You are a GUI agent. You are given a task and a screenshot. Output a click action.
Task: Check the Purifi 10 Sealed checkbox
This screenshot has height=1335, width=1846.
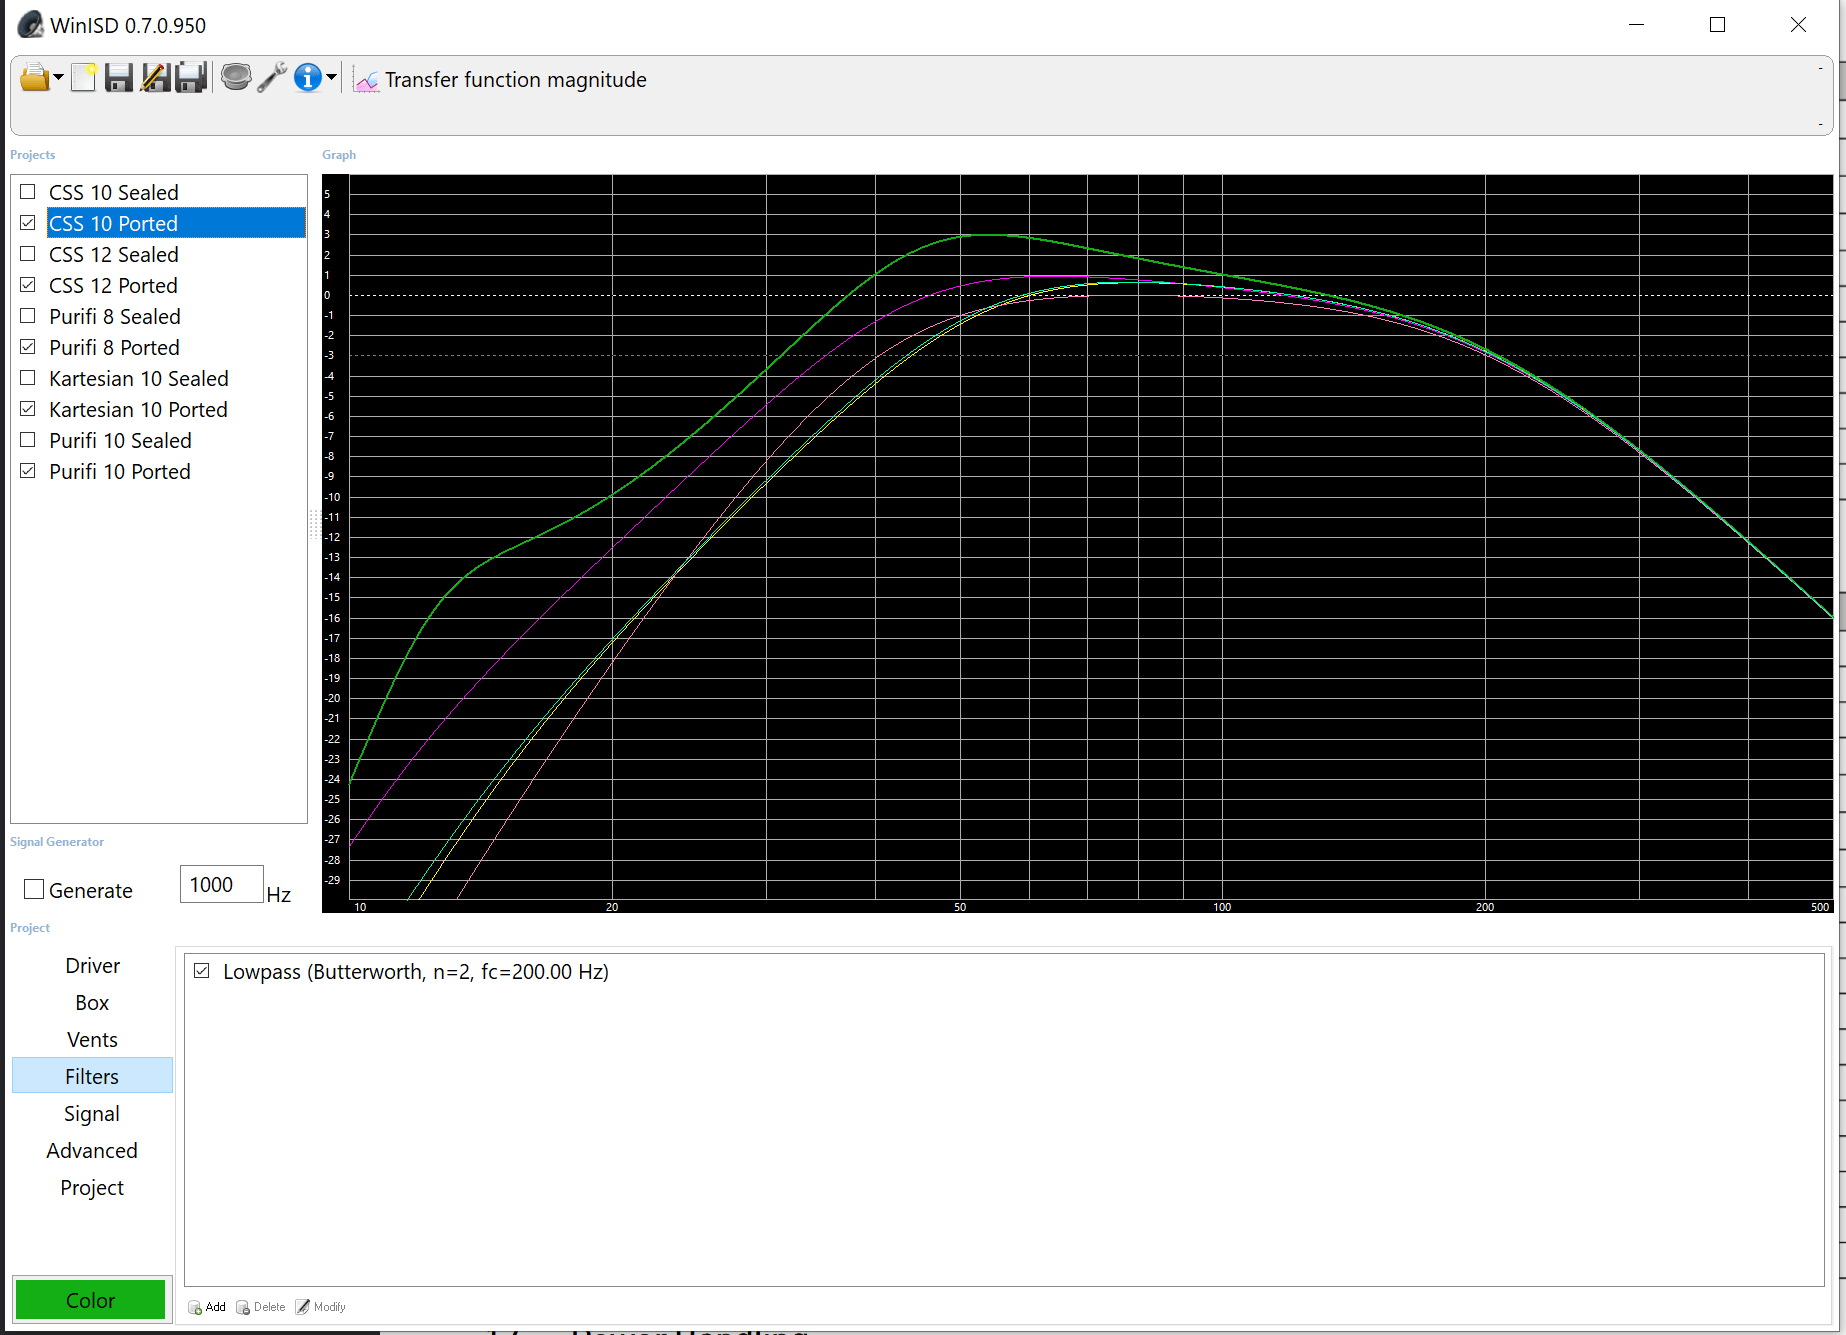(28, 440)
